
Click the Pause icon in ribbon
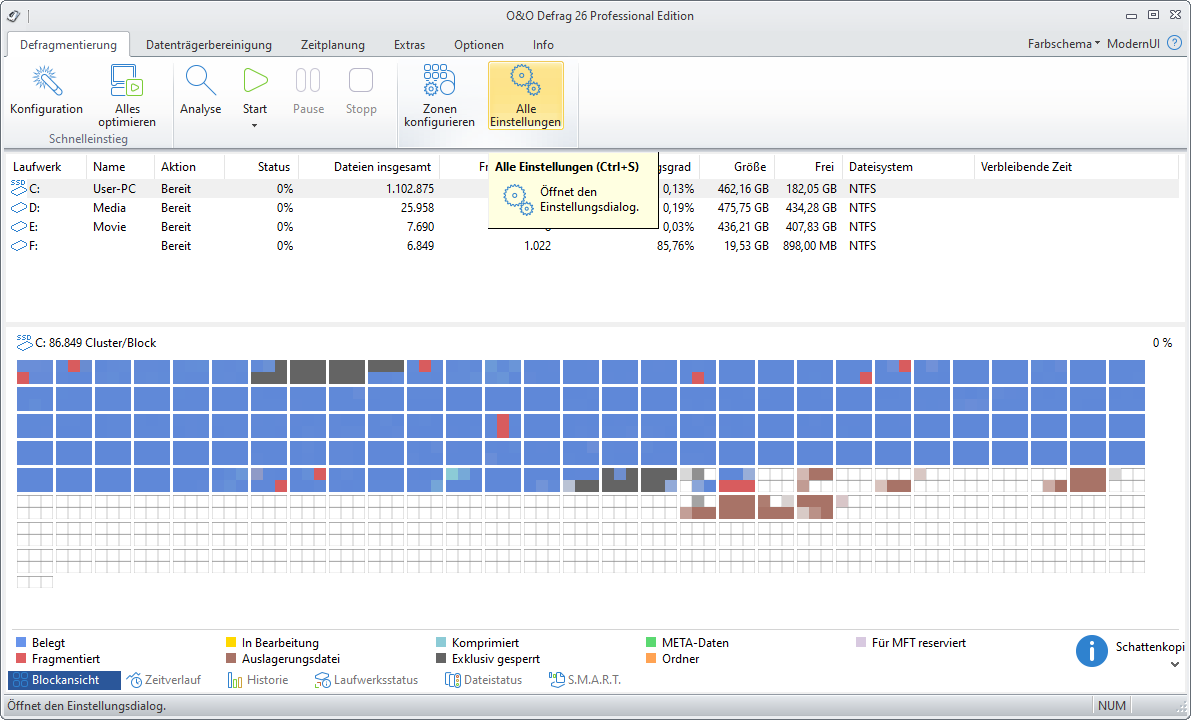(x=308, y=81)
